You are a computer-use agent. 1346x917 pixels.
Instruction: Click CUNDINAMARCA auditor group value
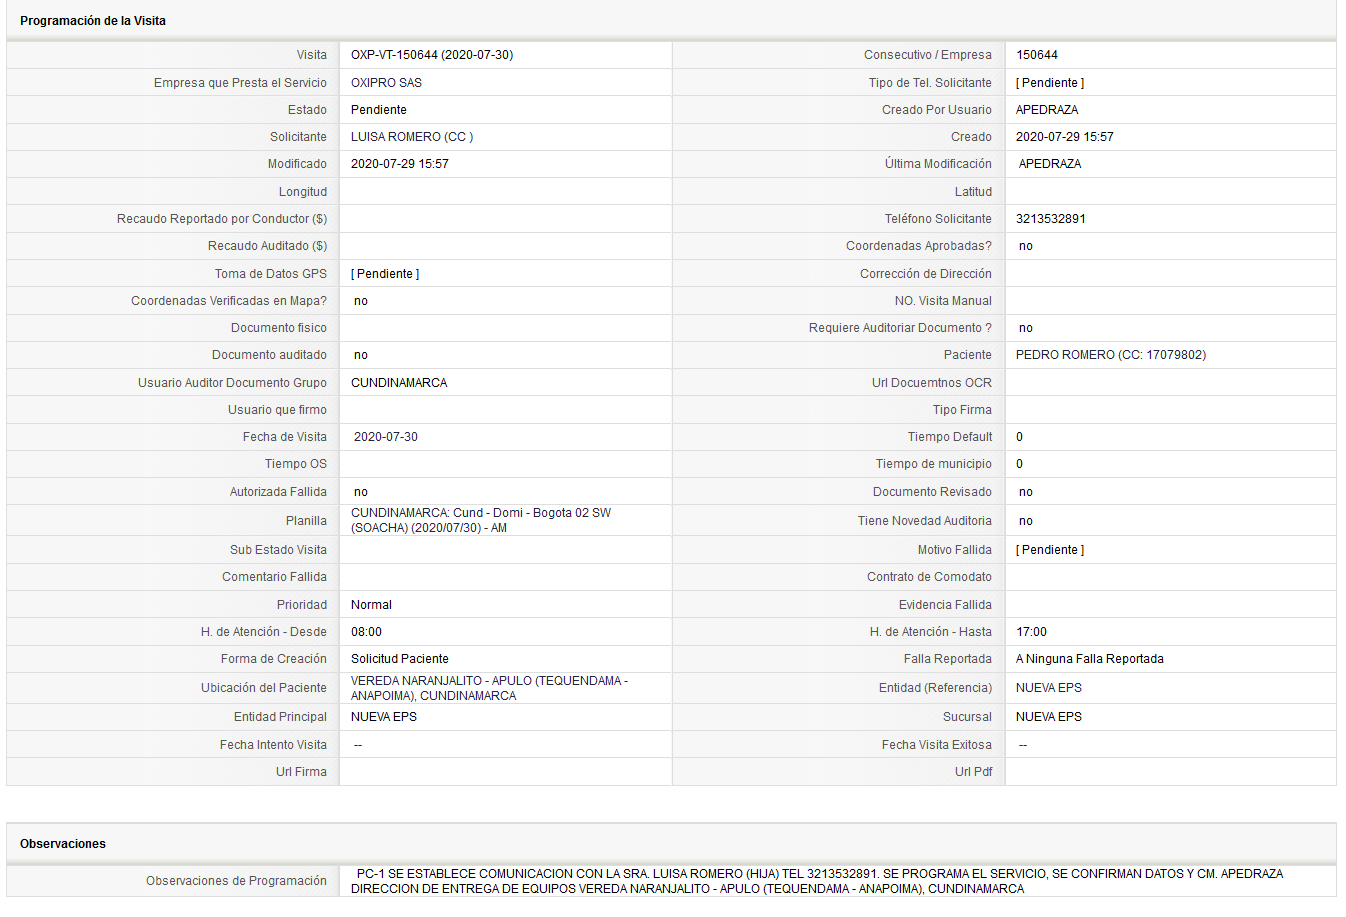pos(399,383)
